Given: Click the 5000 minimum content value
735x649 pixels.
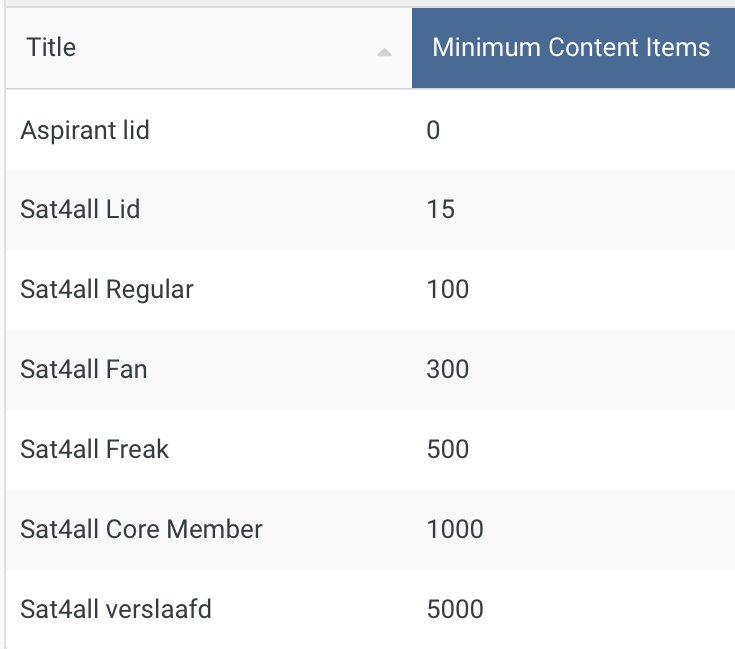Looking at the screenshot, I should point(454,609).
